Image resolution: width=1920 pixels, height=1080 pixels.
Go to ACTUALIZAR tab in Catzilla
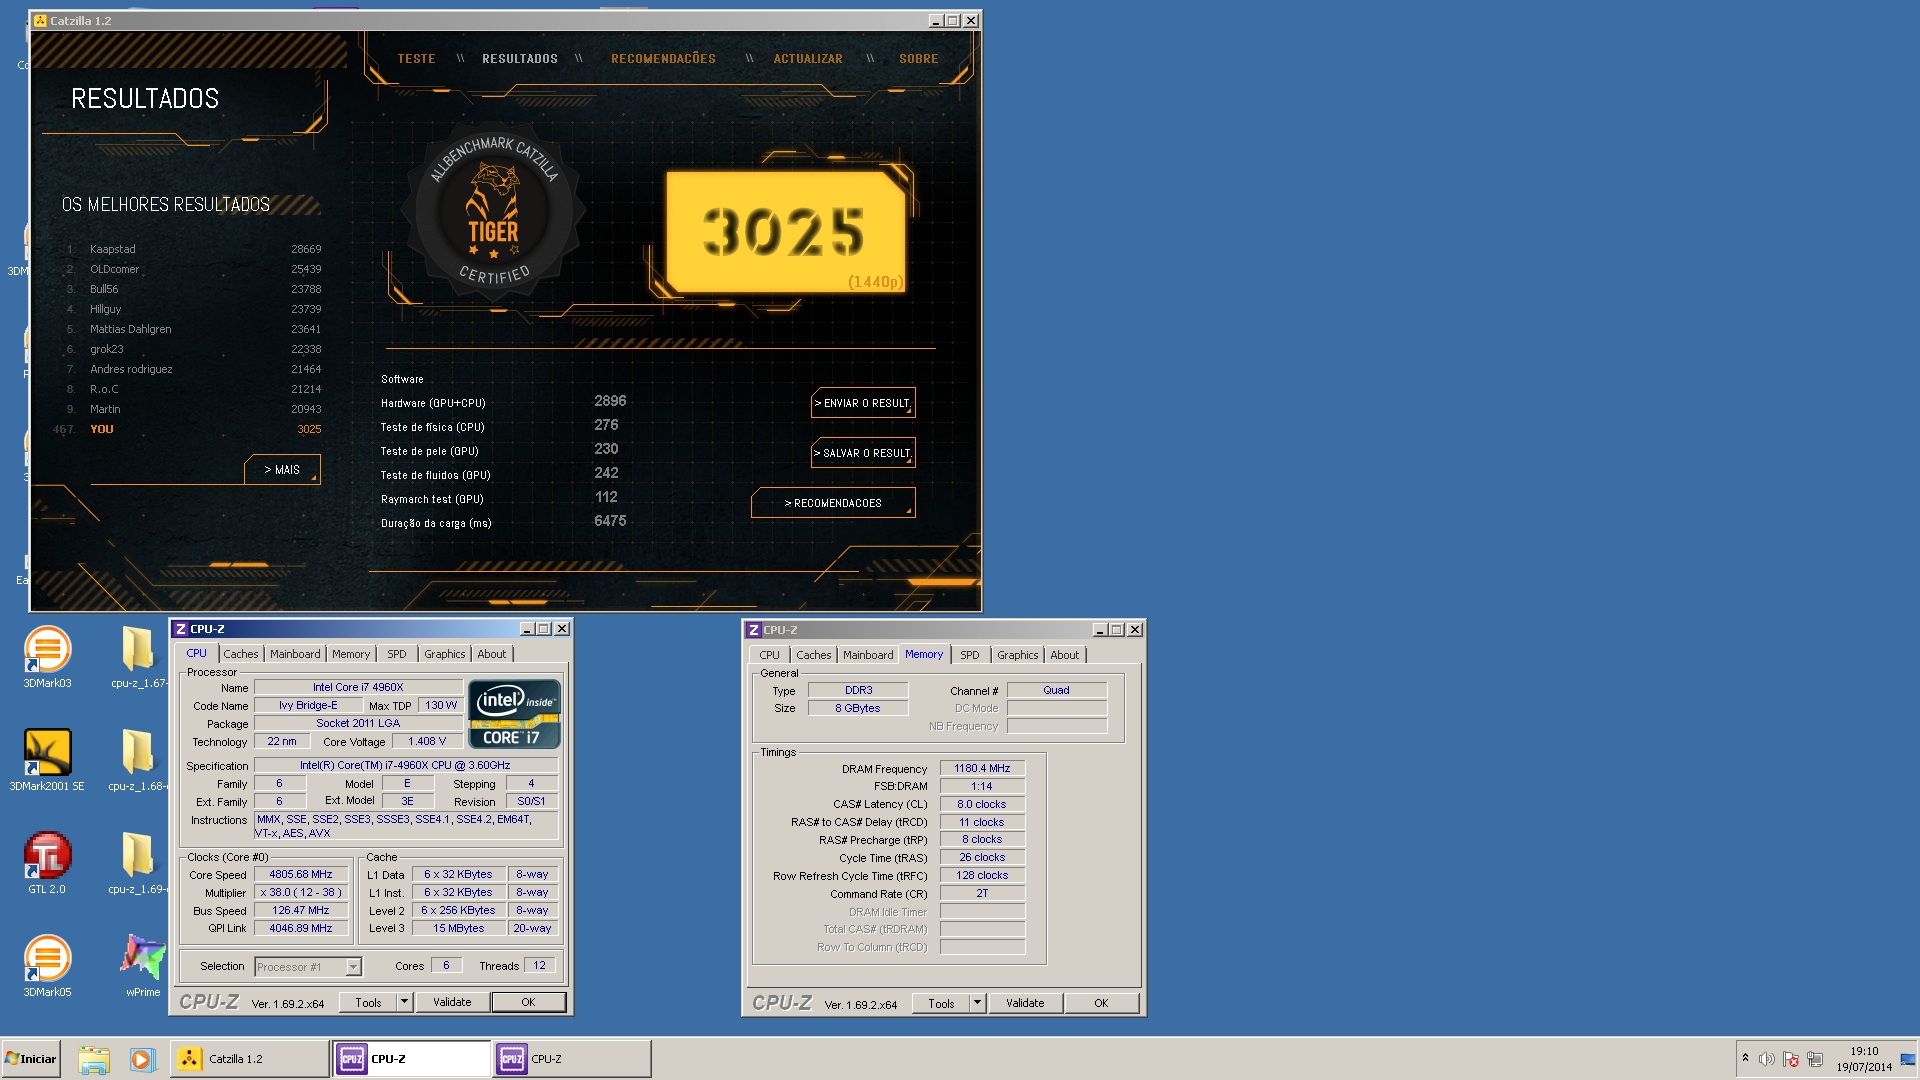[808, 59]
